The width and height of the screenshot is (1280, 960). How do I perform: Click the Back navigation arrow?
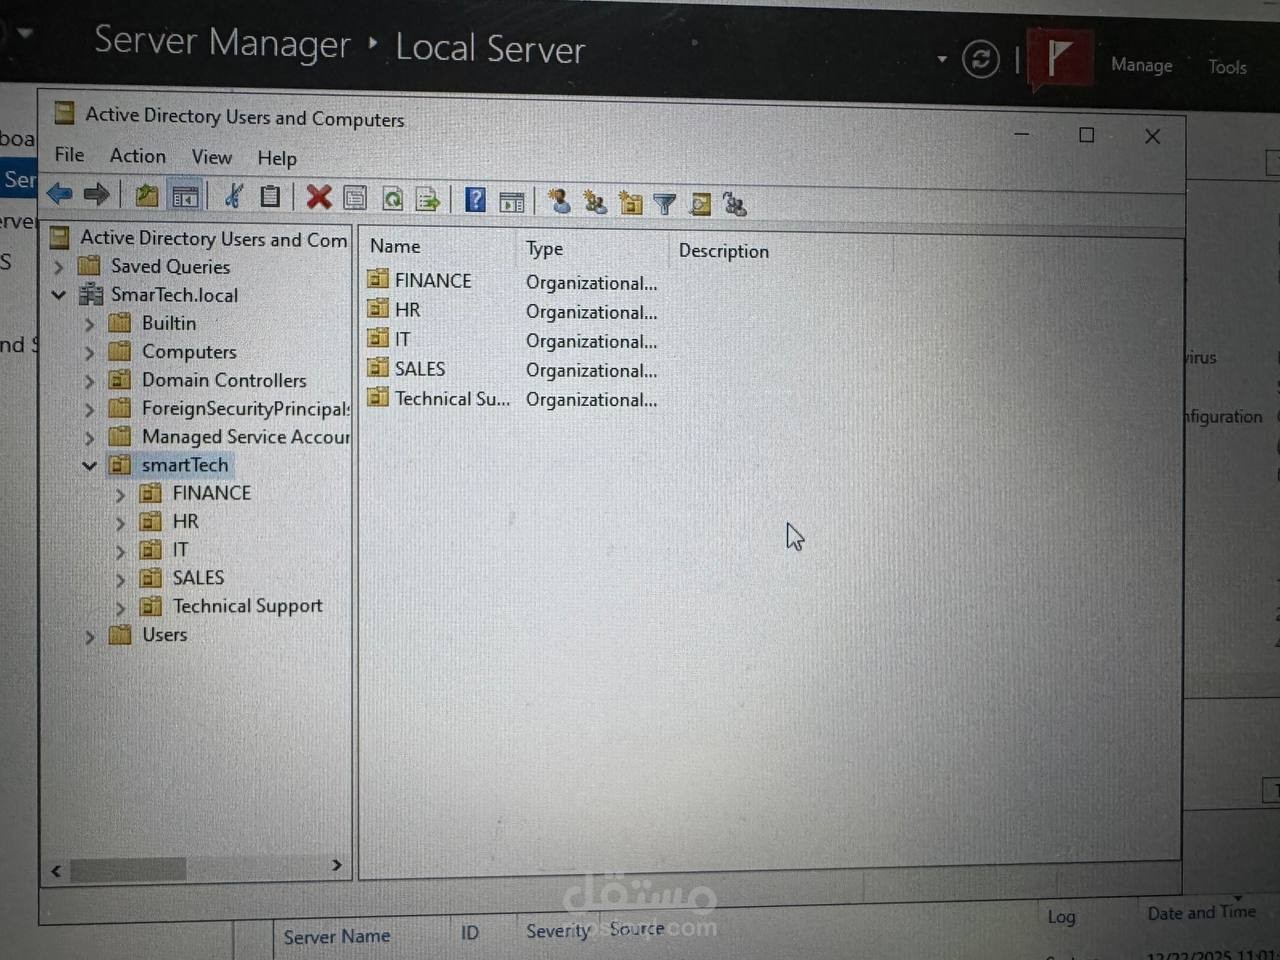coord(59,194)
